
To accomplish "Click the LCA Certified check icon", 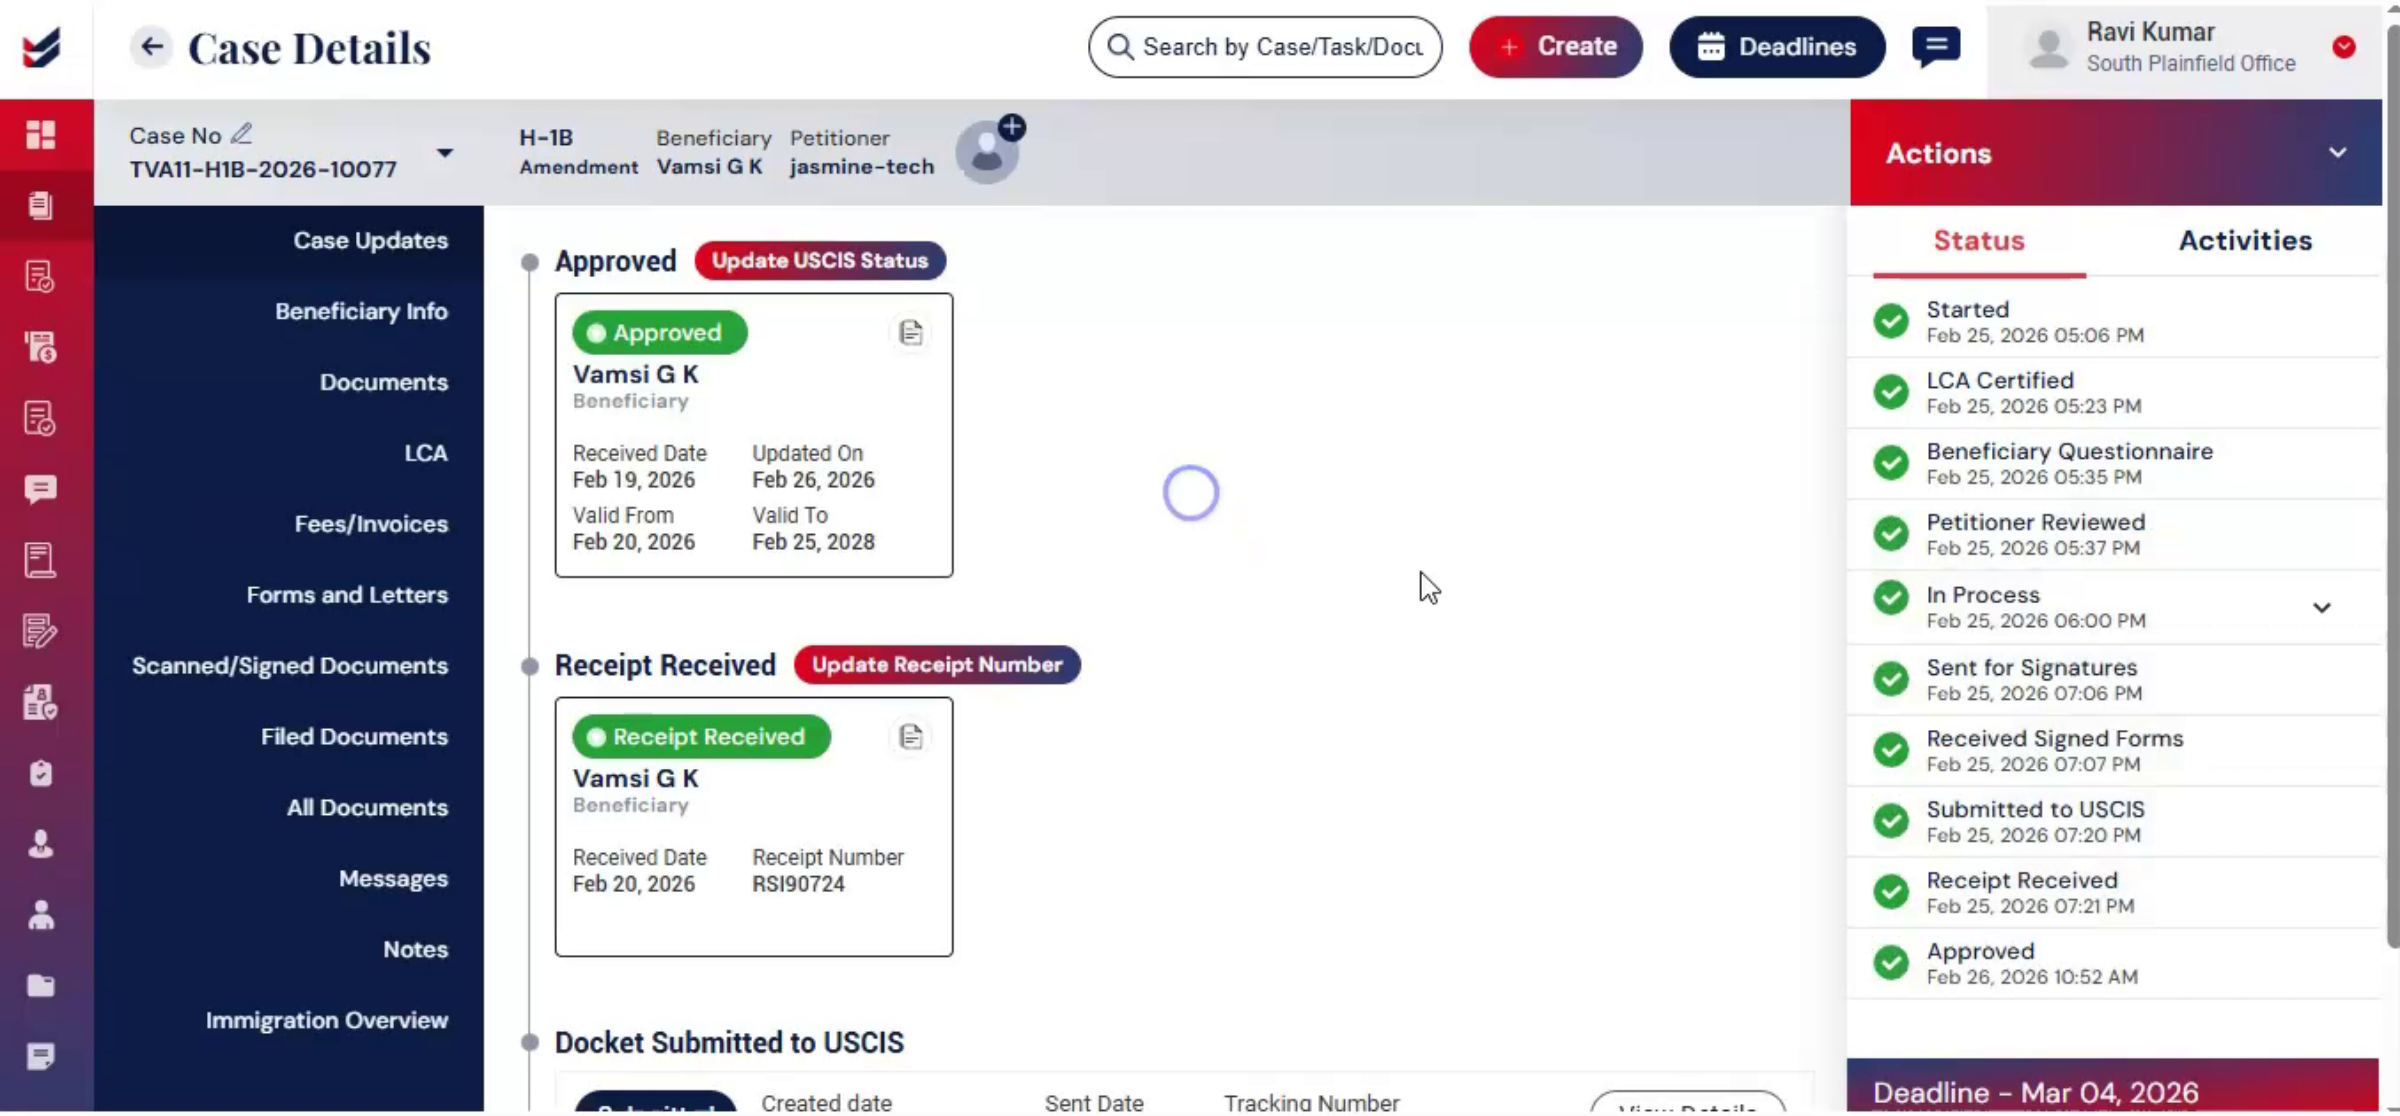I will 1891,392.
